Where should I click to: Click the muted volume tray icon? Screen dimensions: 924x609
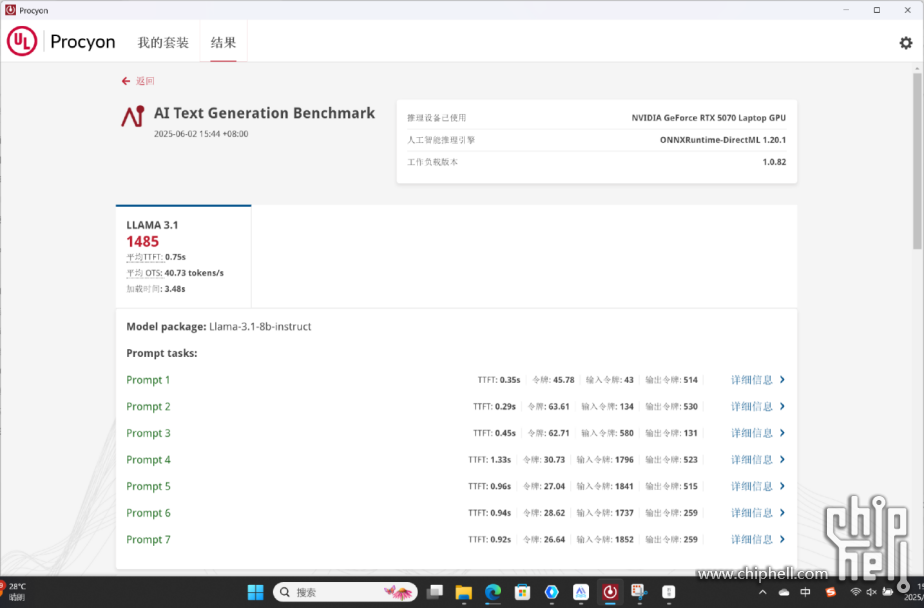click(x=872, y=592)
